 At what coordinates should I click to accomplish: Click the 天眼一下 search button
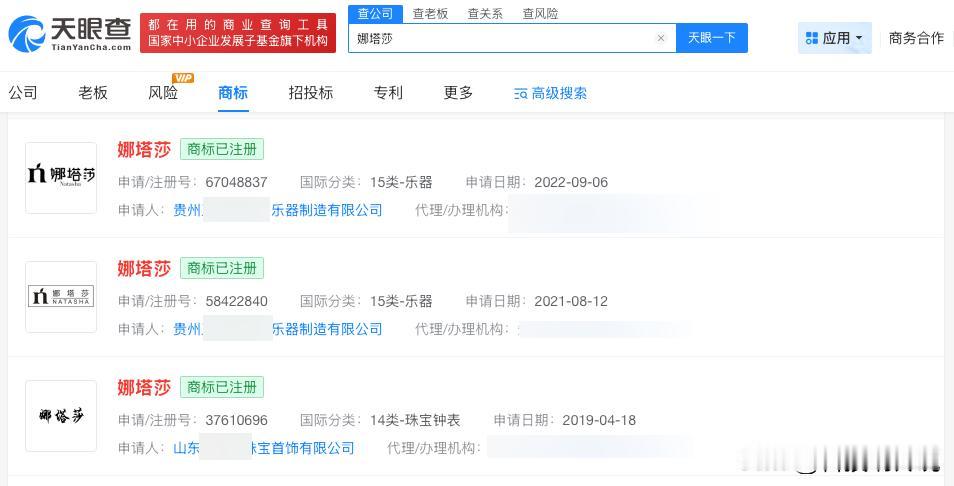tap(711, 38)
